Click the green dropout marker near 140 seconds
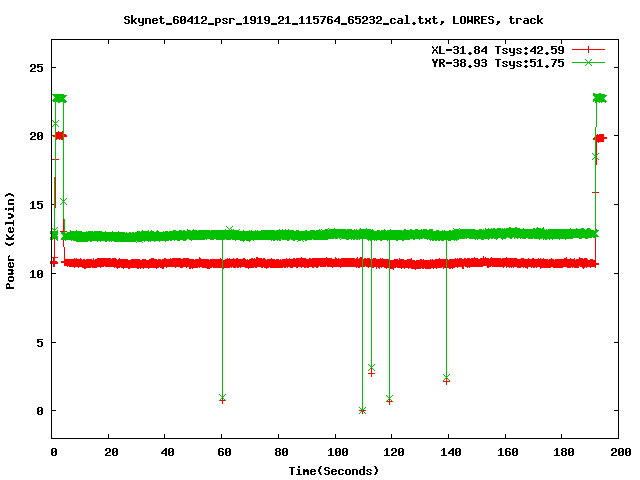The image size is (640, 480). point(447,377)
